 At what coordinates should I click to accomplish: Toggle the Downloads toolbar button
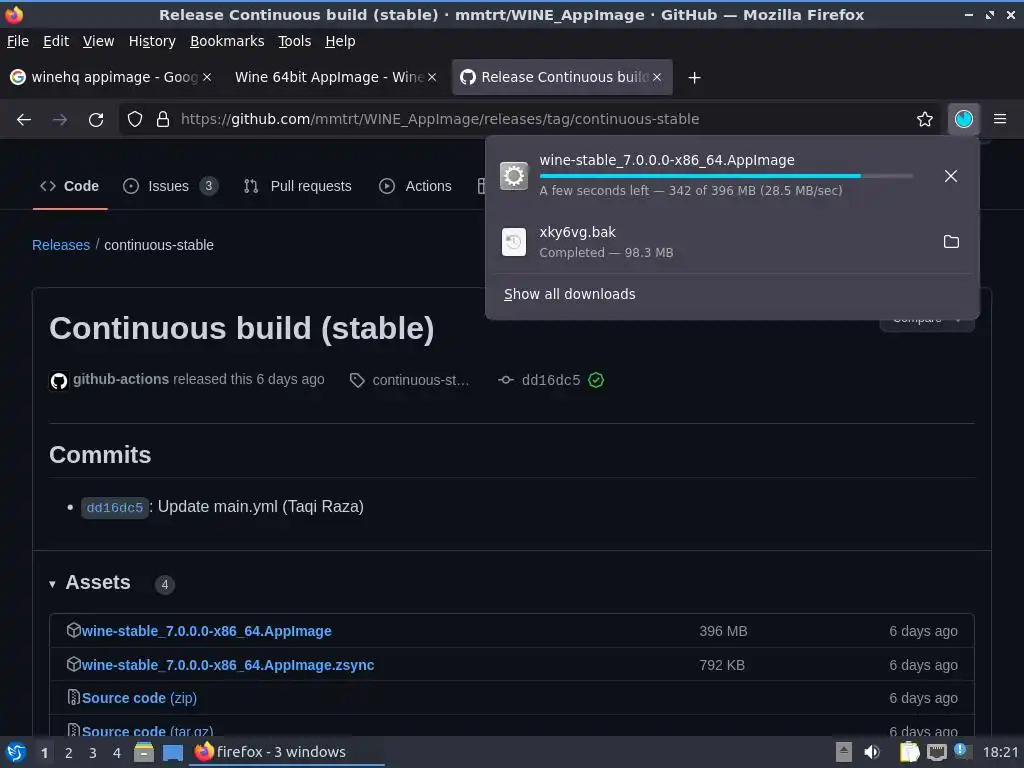pos(964,119)
